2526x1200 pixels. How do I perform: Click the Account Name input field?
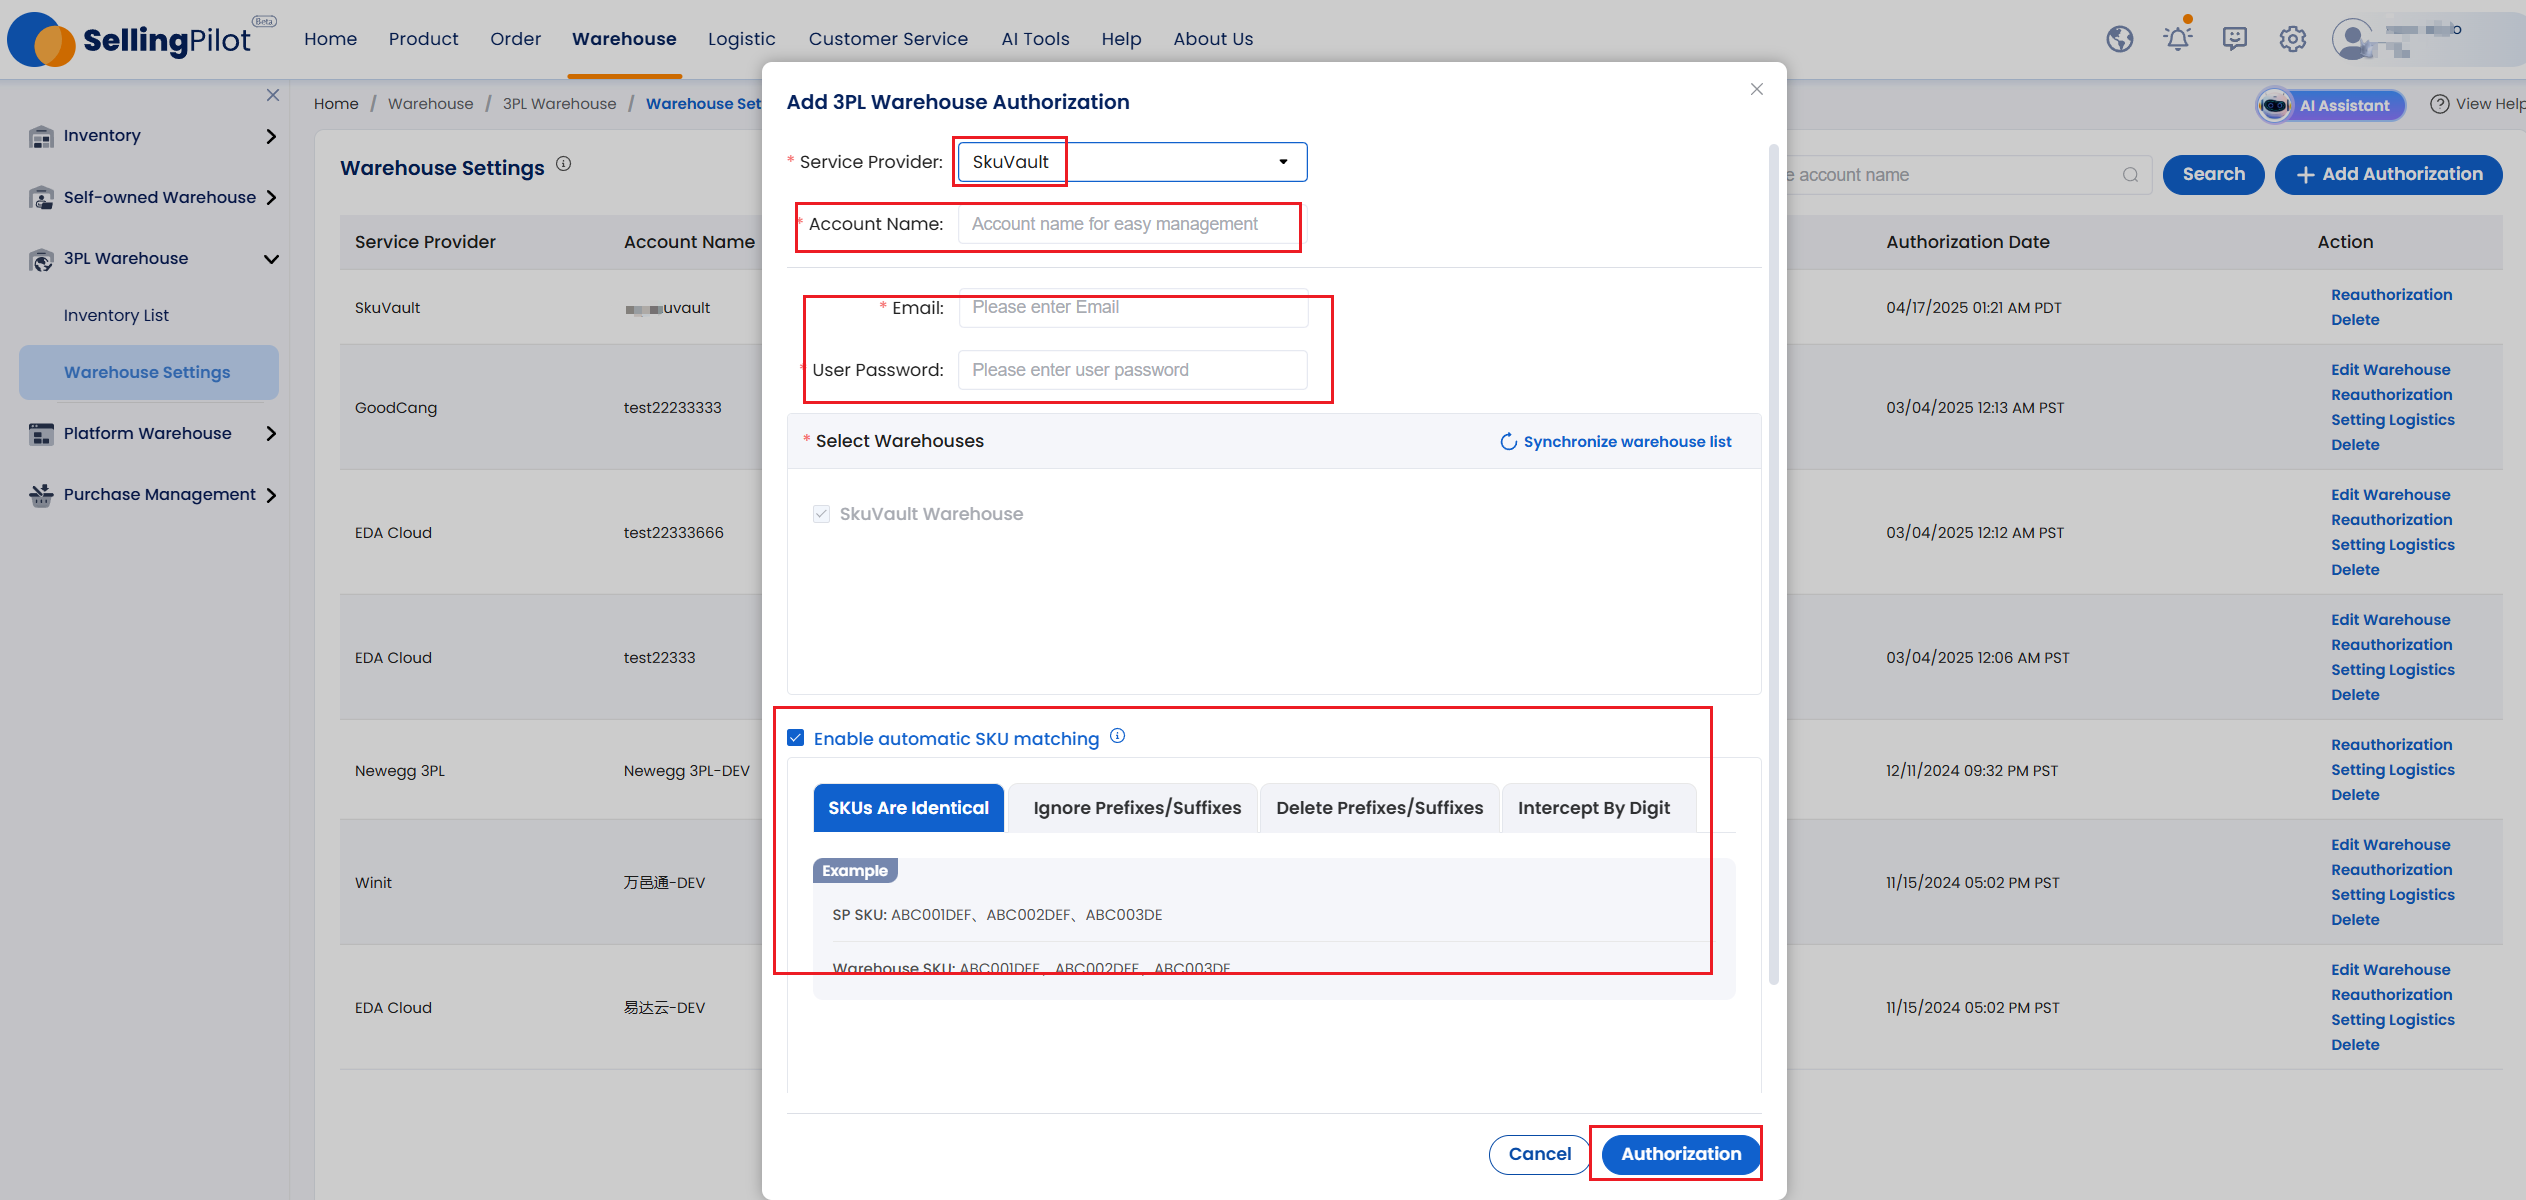1132,224
